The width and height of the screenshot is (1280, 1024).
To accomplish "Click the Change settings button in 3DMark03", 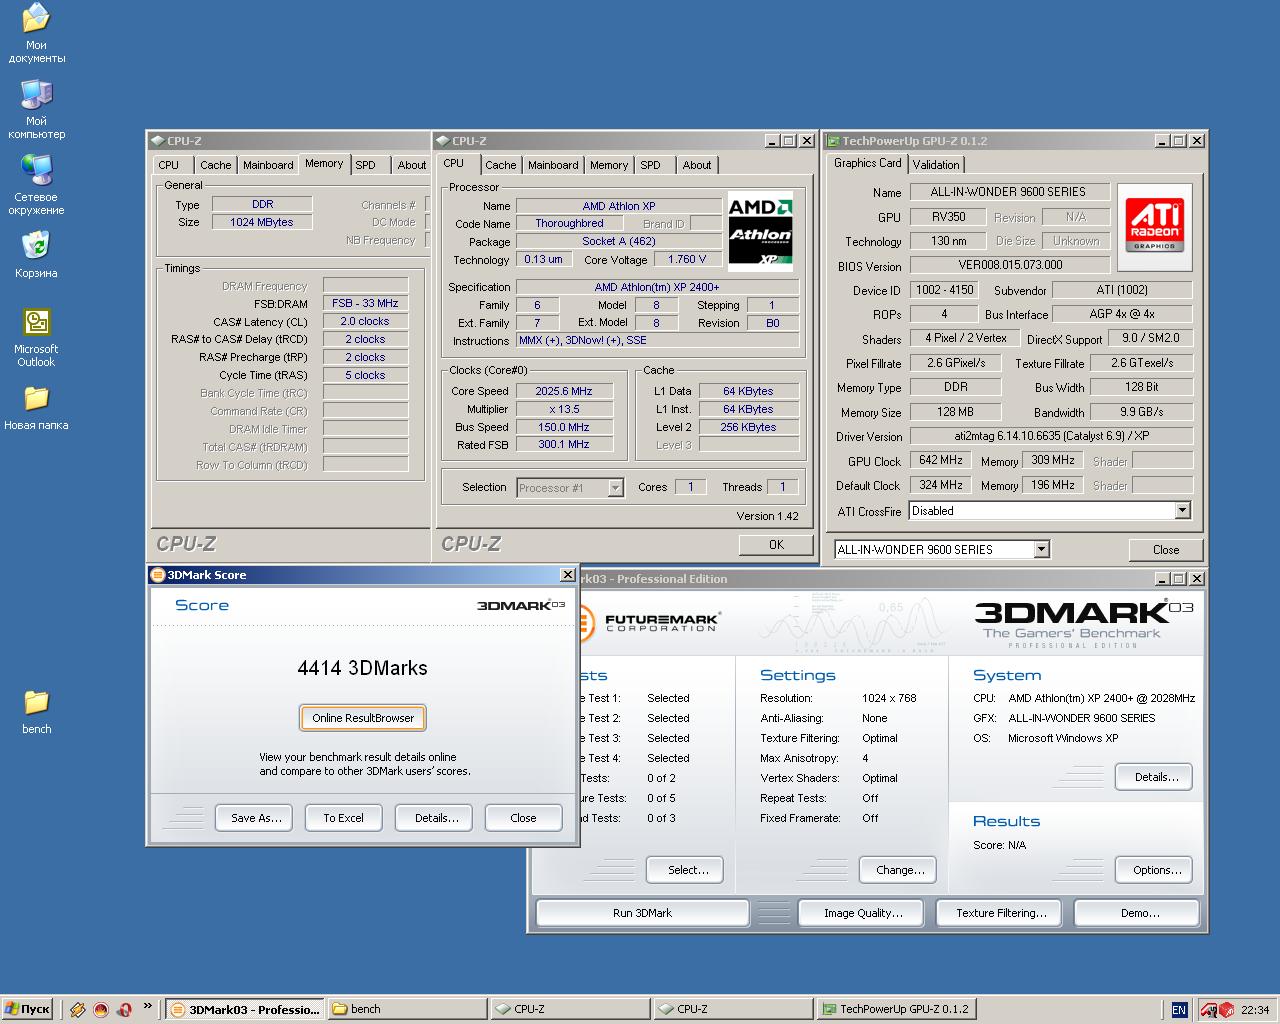I will 898,870.
